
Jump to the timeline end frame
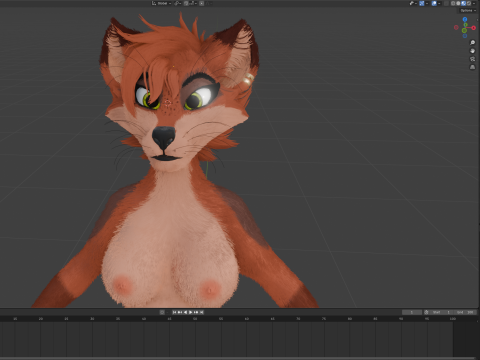[201, 312]
